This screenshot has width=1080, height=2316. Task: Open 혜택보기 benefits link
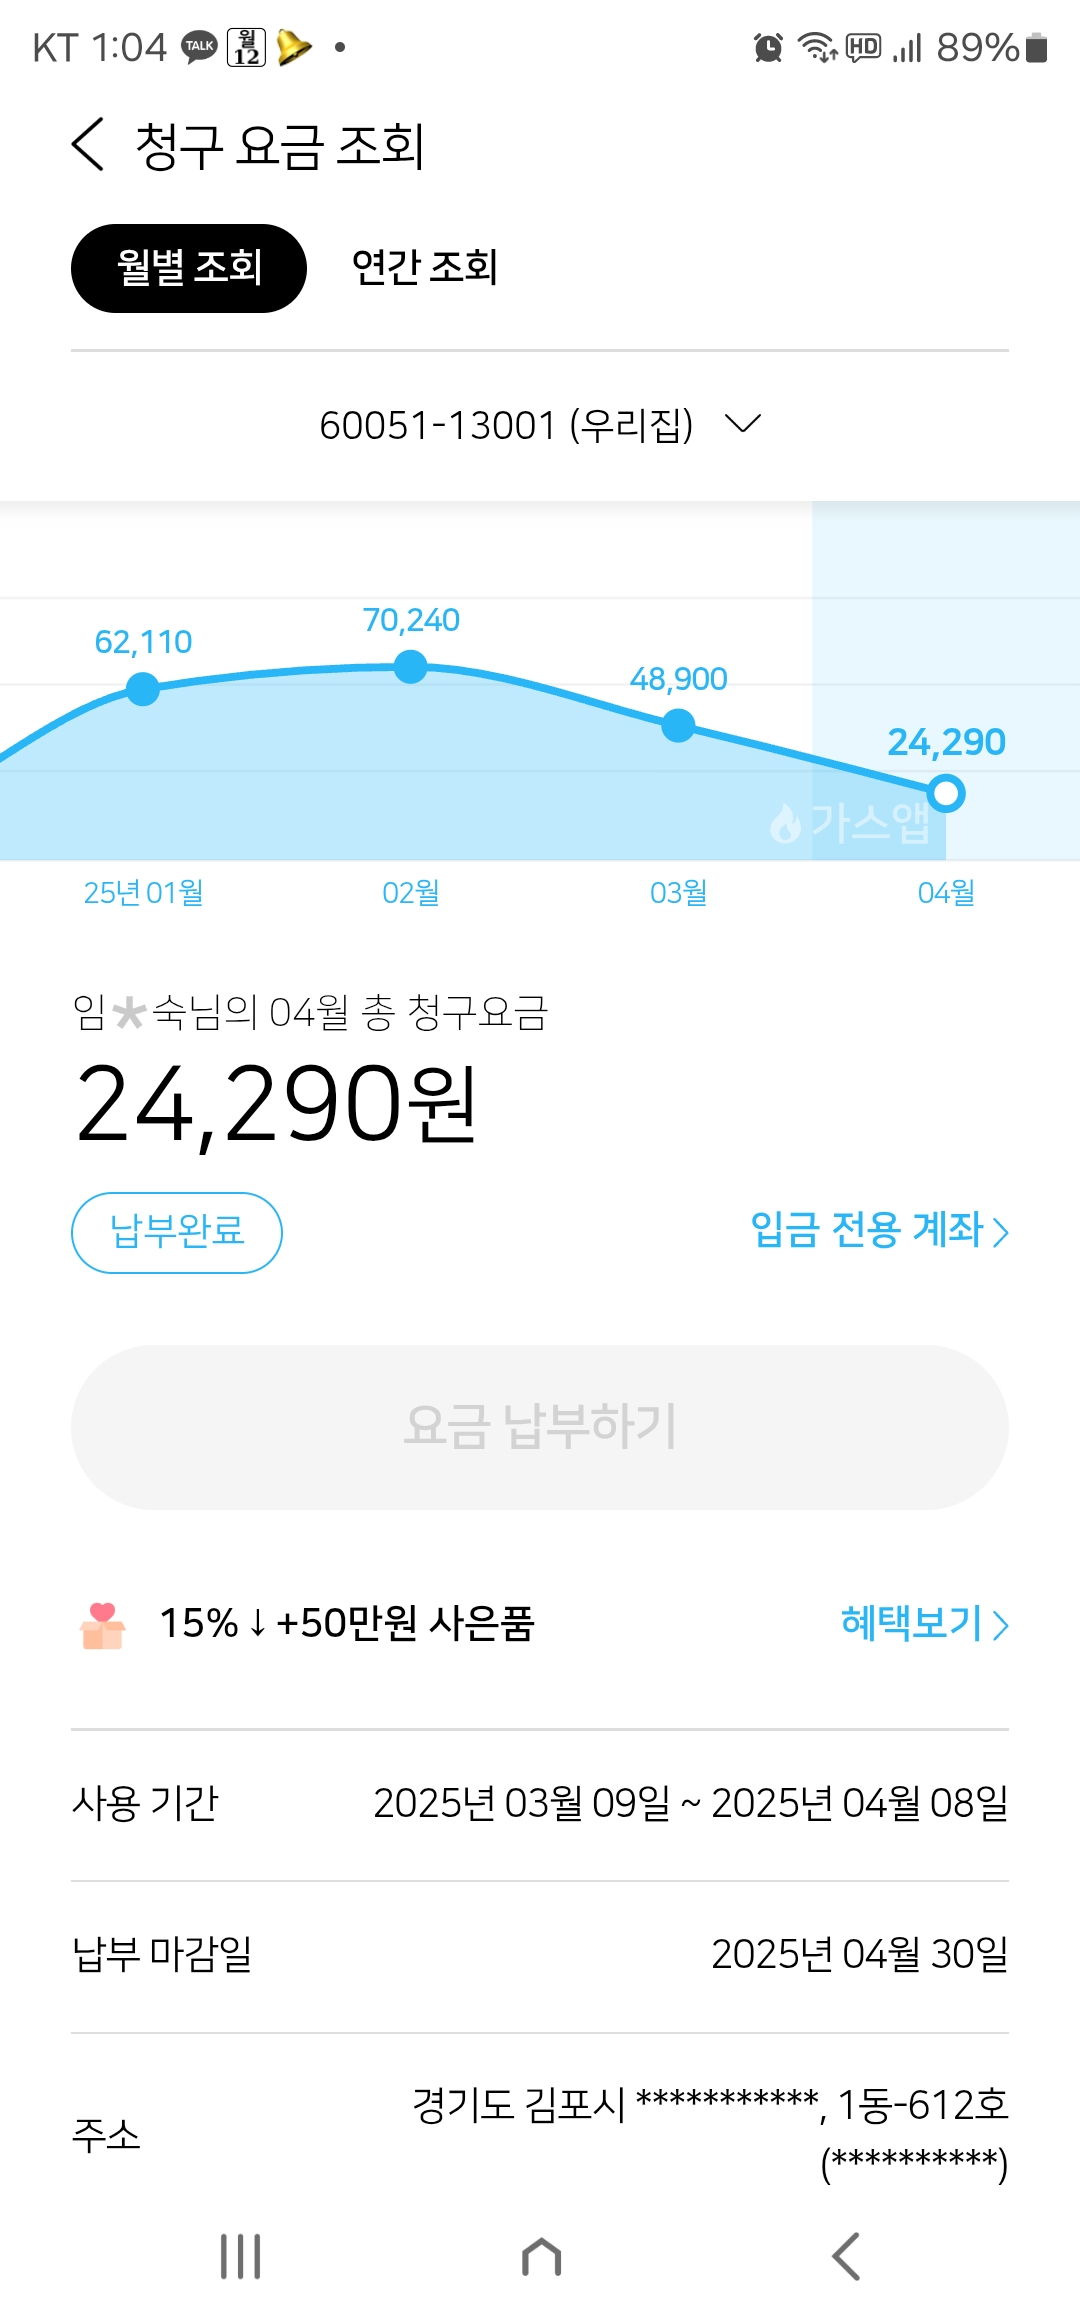click(923, 1623)
